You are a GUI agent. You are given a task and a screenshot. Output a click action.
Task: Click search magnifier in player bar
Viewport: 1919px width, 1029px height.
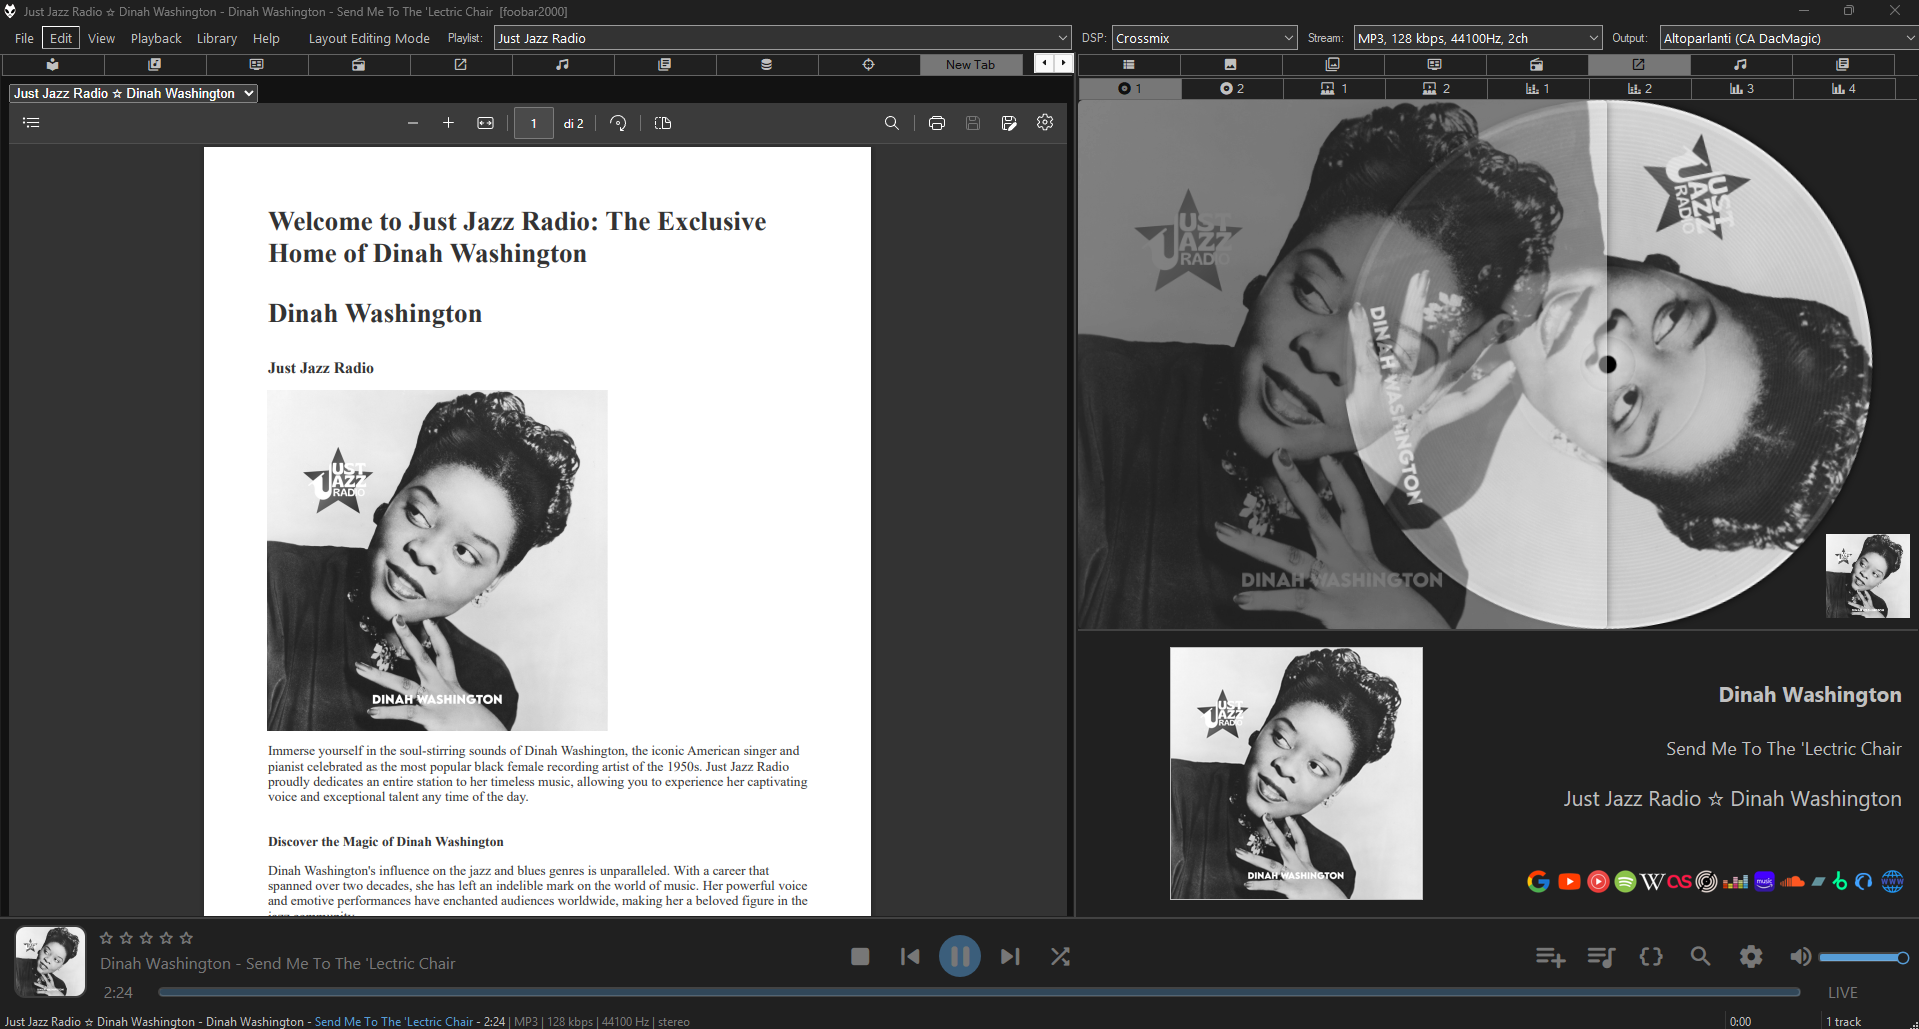pyautogui.click(x=1700, y=957)
